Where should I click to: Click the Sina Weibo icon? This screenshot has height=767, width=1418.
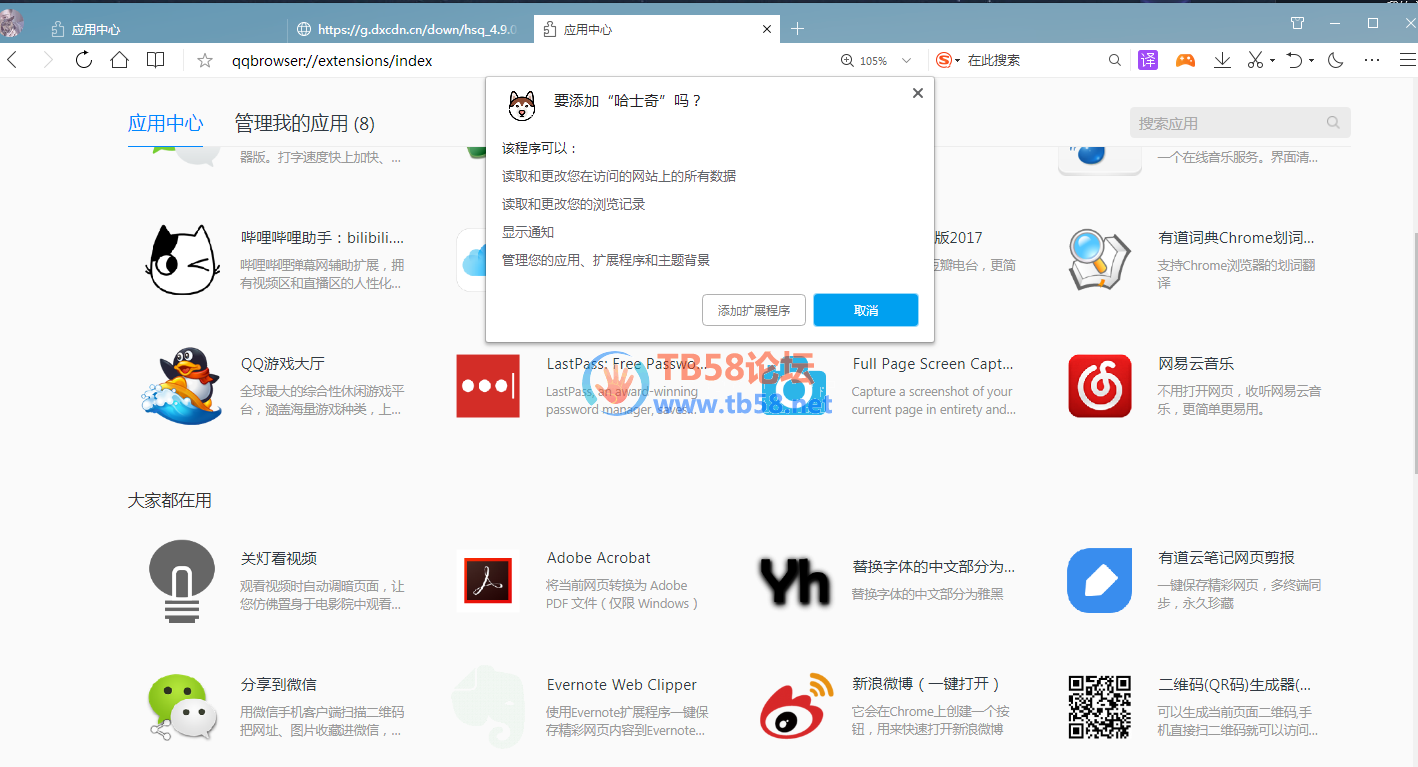796,706
